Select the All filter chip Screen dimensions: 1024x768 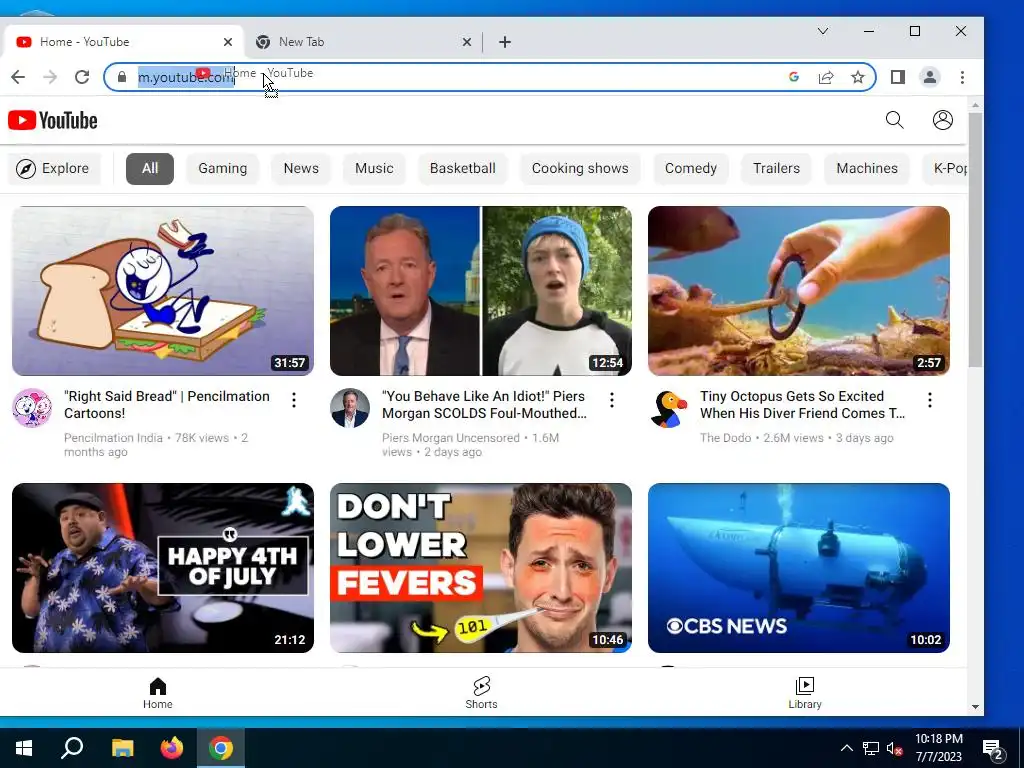[x=150, y=168]
